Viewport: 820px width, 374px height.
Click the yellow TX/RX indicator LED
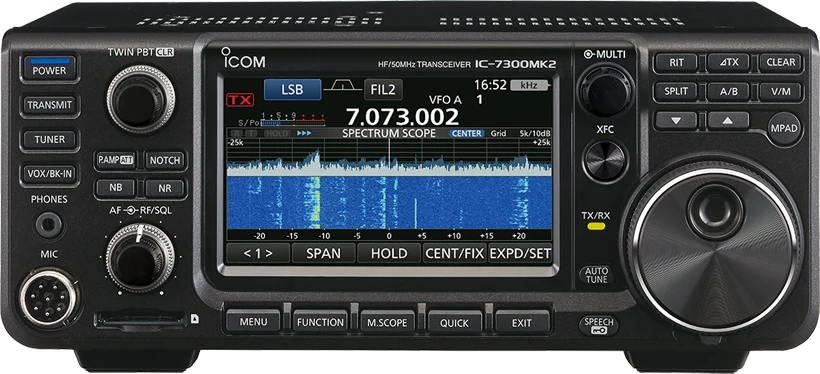(x=596, y=226)
